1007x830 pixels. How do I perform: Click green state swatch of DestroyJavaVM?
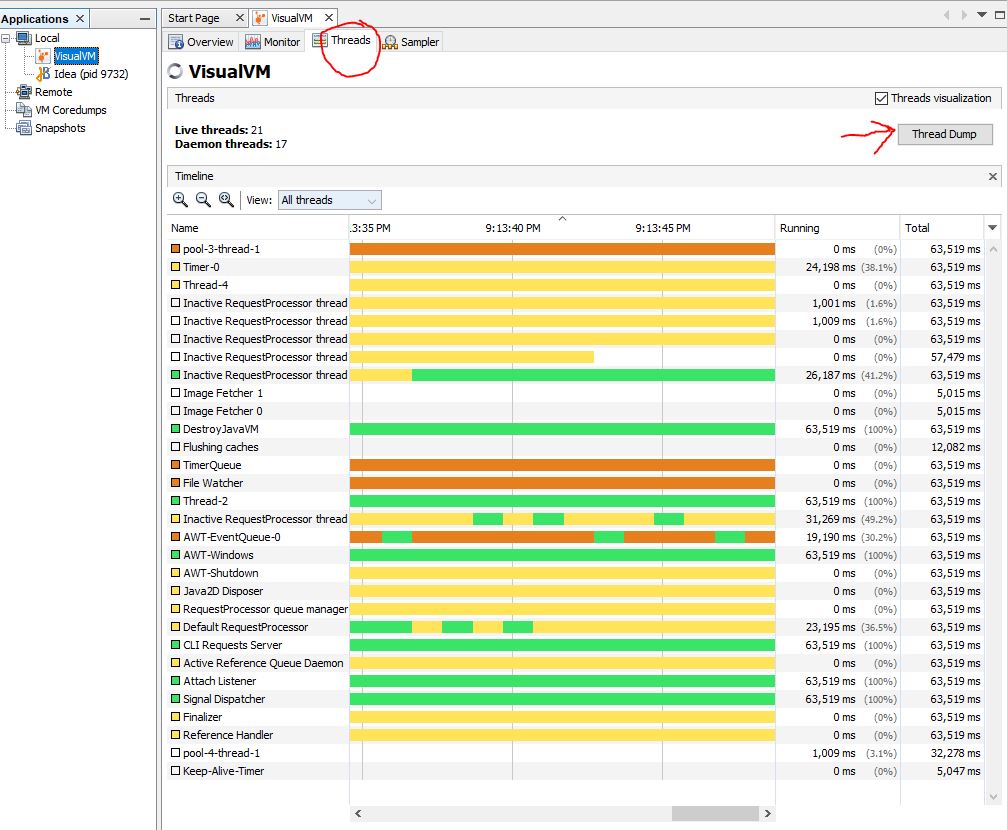click(x=175, y=428)
